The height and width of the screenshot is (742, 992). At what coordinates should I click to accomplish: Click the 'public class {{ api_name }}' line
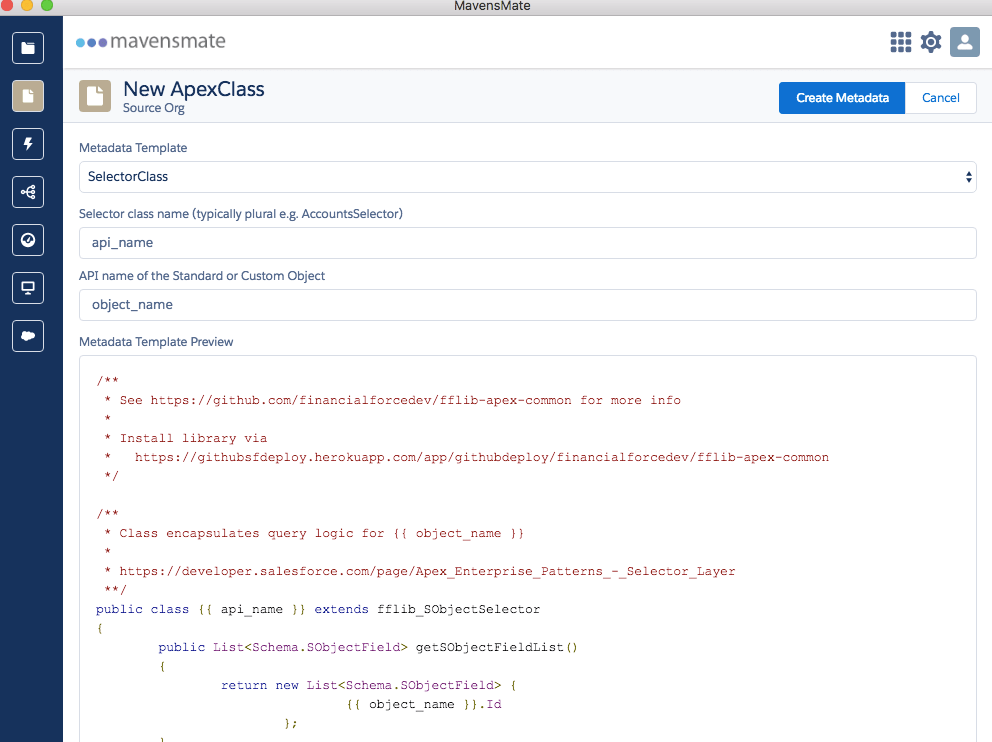click(x=318, y=609)
